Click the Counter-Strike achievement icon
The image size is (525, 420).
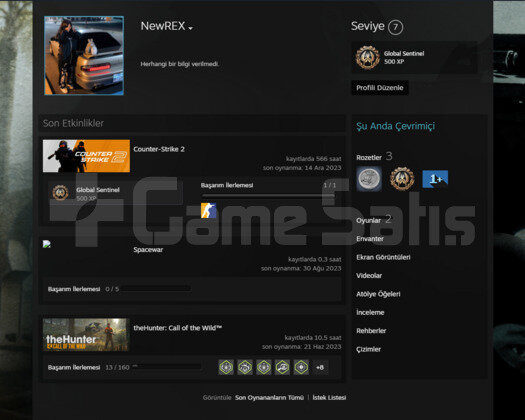click(208, 210)
